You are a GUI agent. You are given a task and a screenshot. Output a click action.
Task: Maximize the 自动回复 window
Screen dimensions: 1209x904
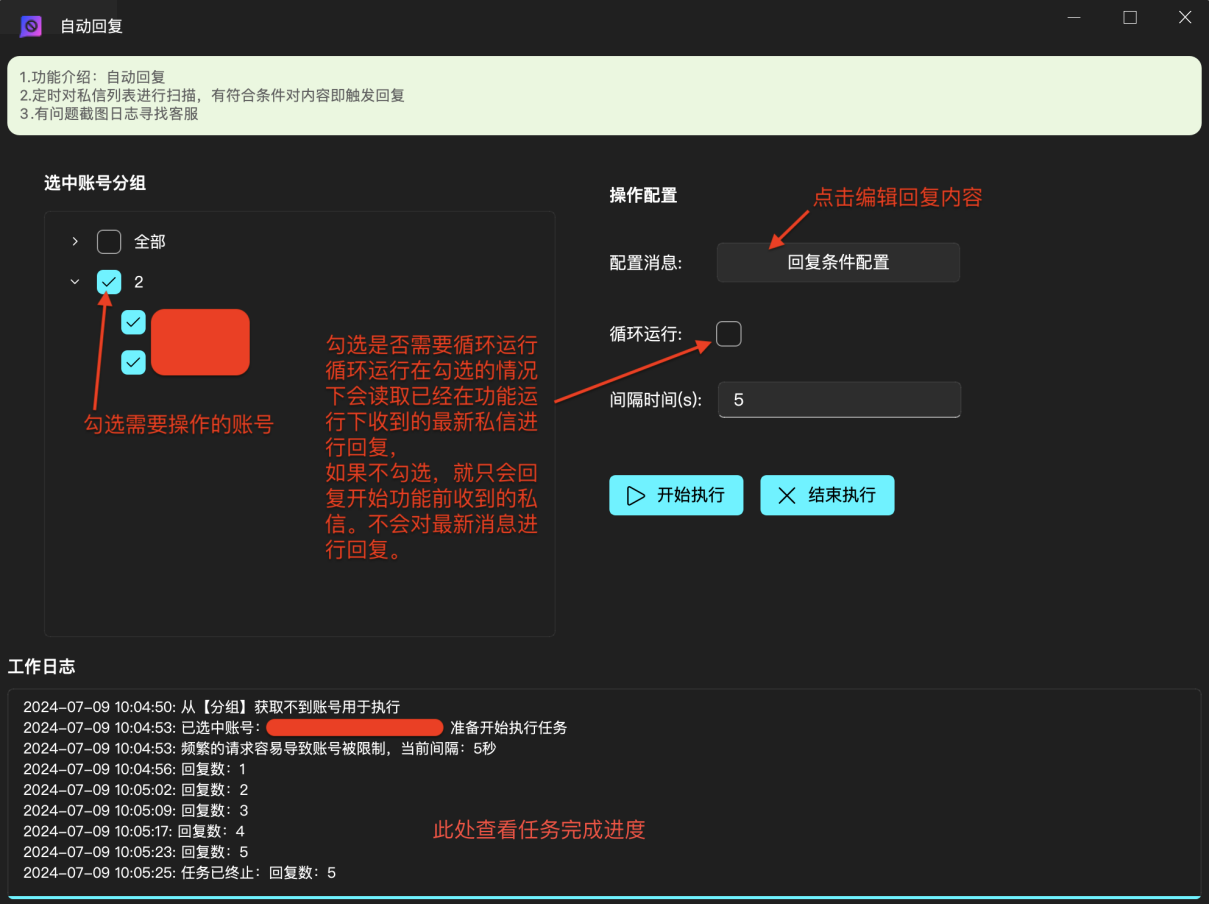pos(1130,18)
